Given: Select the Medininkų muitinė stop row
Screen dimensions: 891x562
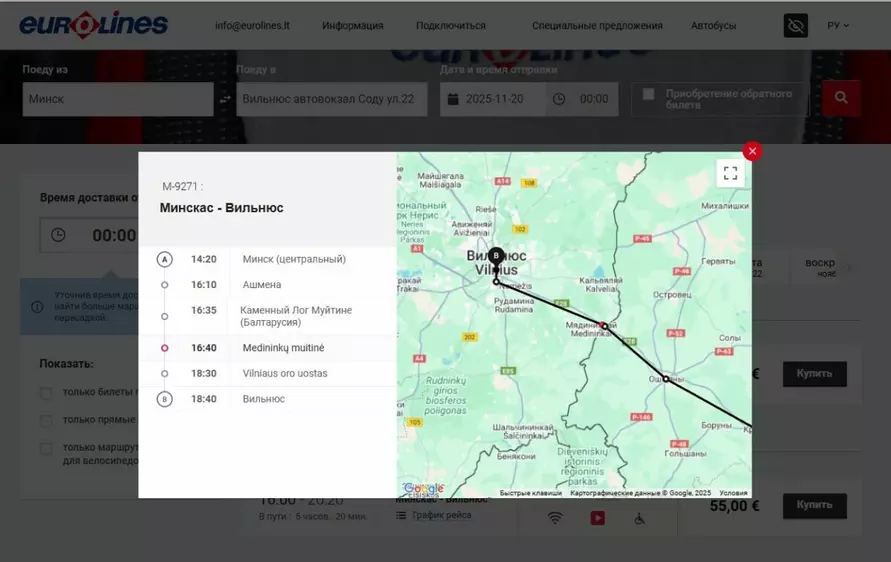Looking at the screenshot, I should (x=283, y=348).
